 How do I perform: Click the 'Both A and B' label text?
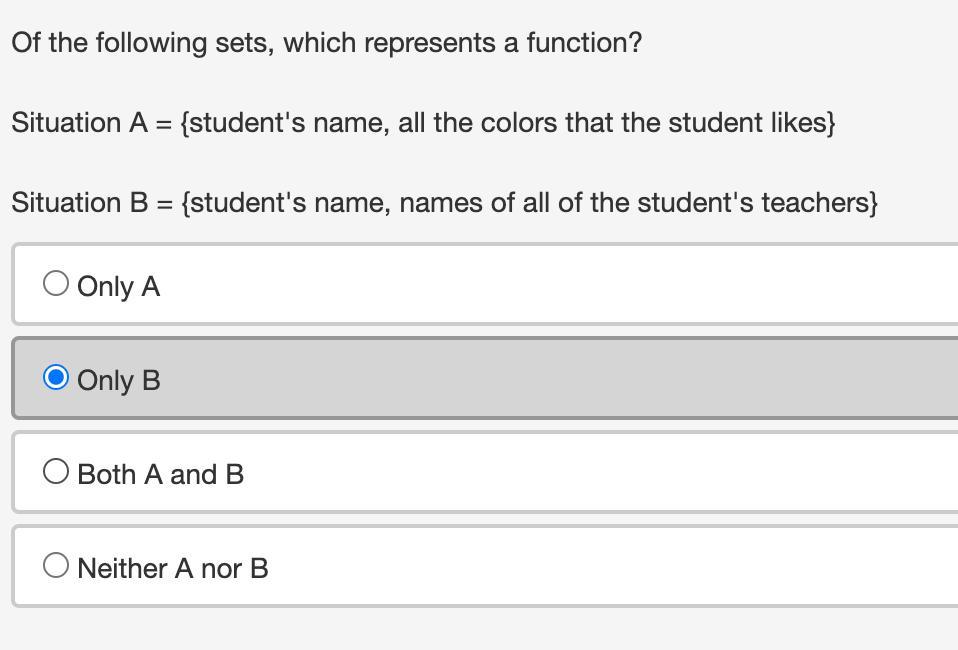160,474
